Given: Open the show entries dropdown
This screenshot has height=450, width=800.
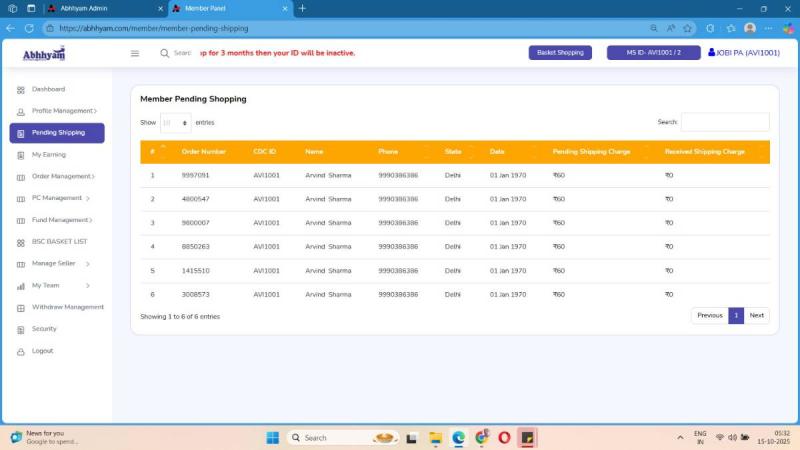Looking at the screenshot, I should [x=175, y=122].
